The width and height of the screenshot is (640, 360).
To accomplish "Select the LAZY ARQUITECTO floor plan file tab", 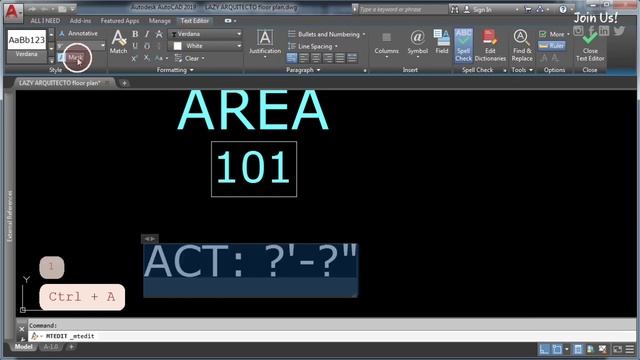I will (x=60, y=83).
